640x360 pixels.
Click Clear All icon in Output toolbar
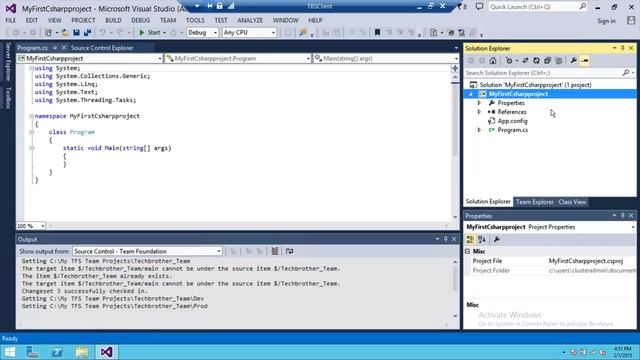(x=275, y=251)
